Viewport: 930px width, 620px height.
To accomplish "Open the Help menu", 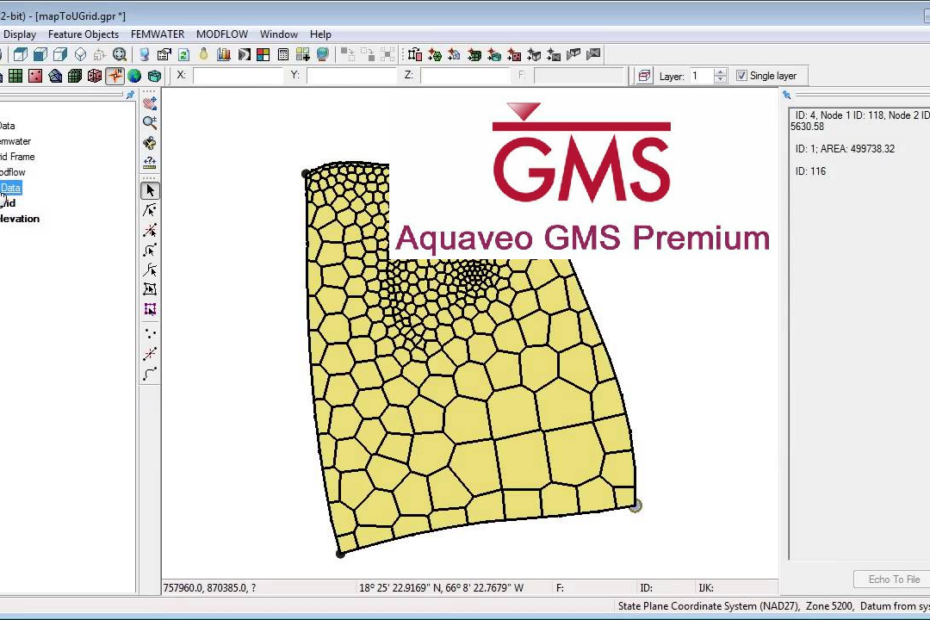I will click(x=320, y=34).
